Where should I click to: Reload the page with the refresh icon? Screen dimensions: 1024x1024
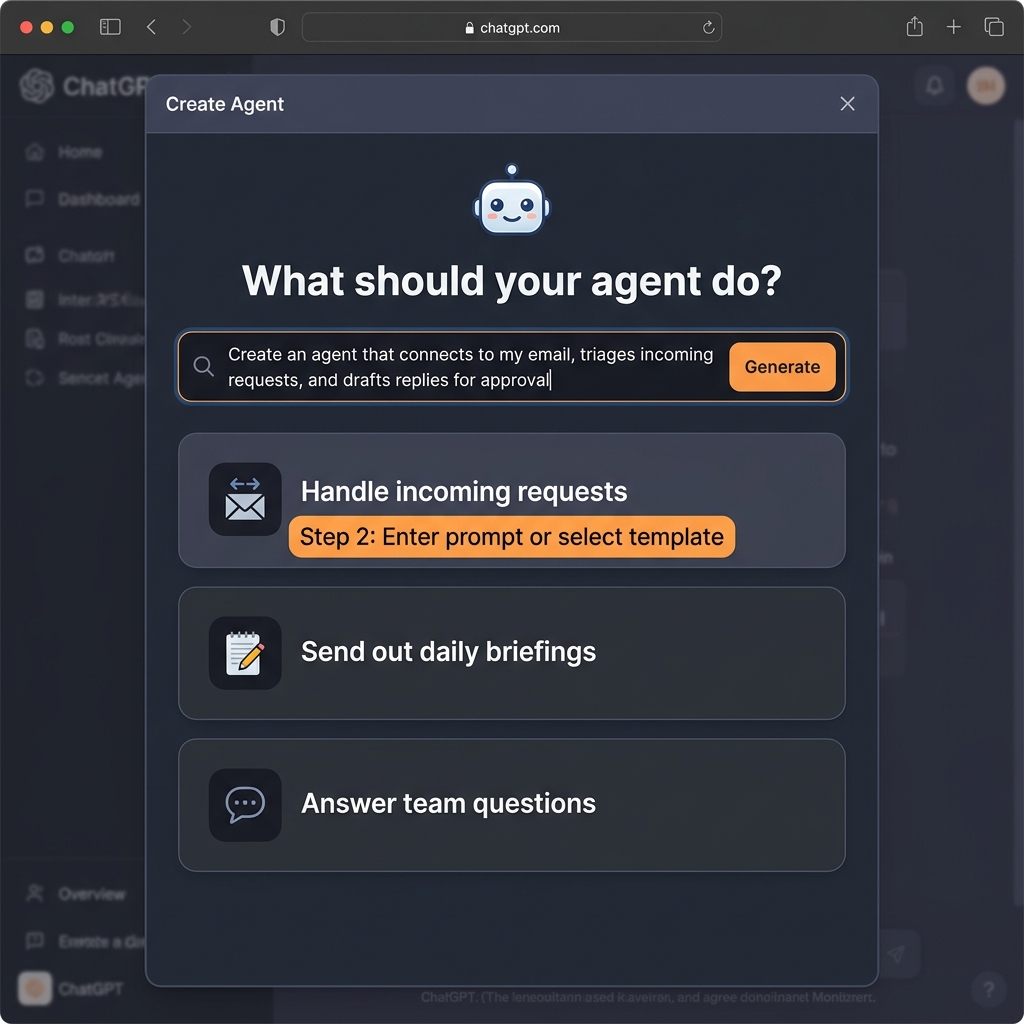tap(708, 27)
